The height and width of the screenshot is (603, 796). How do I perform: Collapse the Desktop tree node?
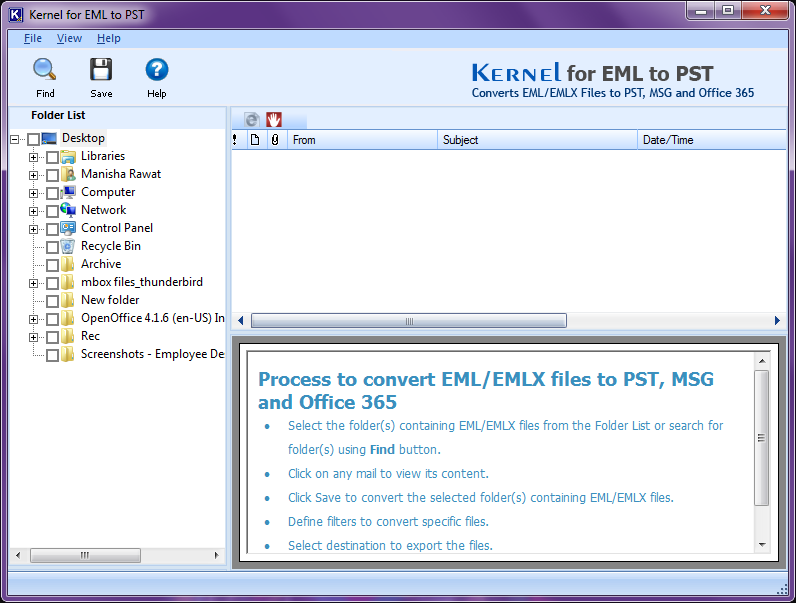click(x=15, y=139)
